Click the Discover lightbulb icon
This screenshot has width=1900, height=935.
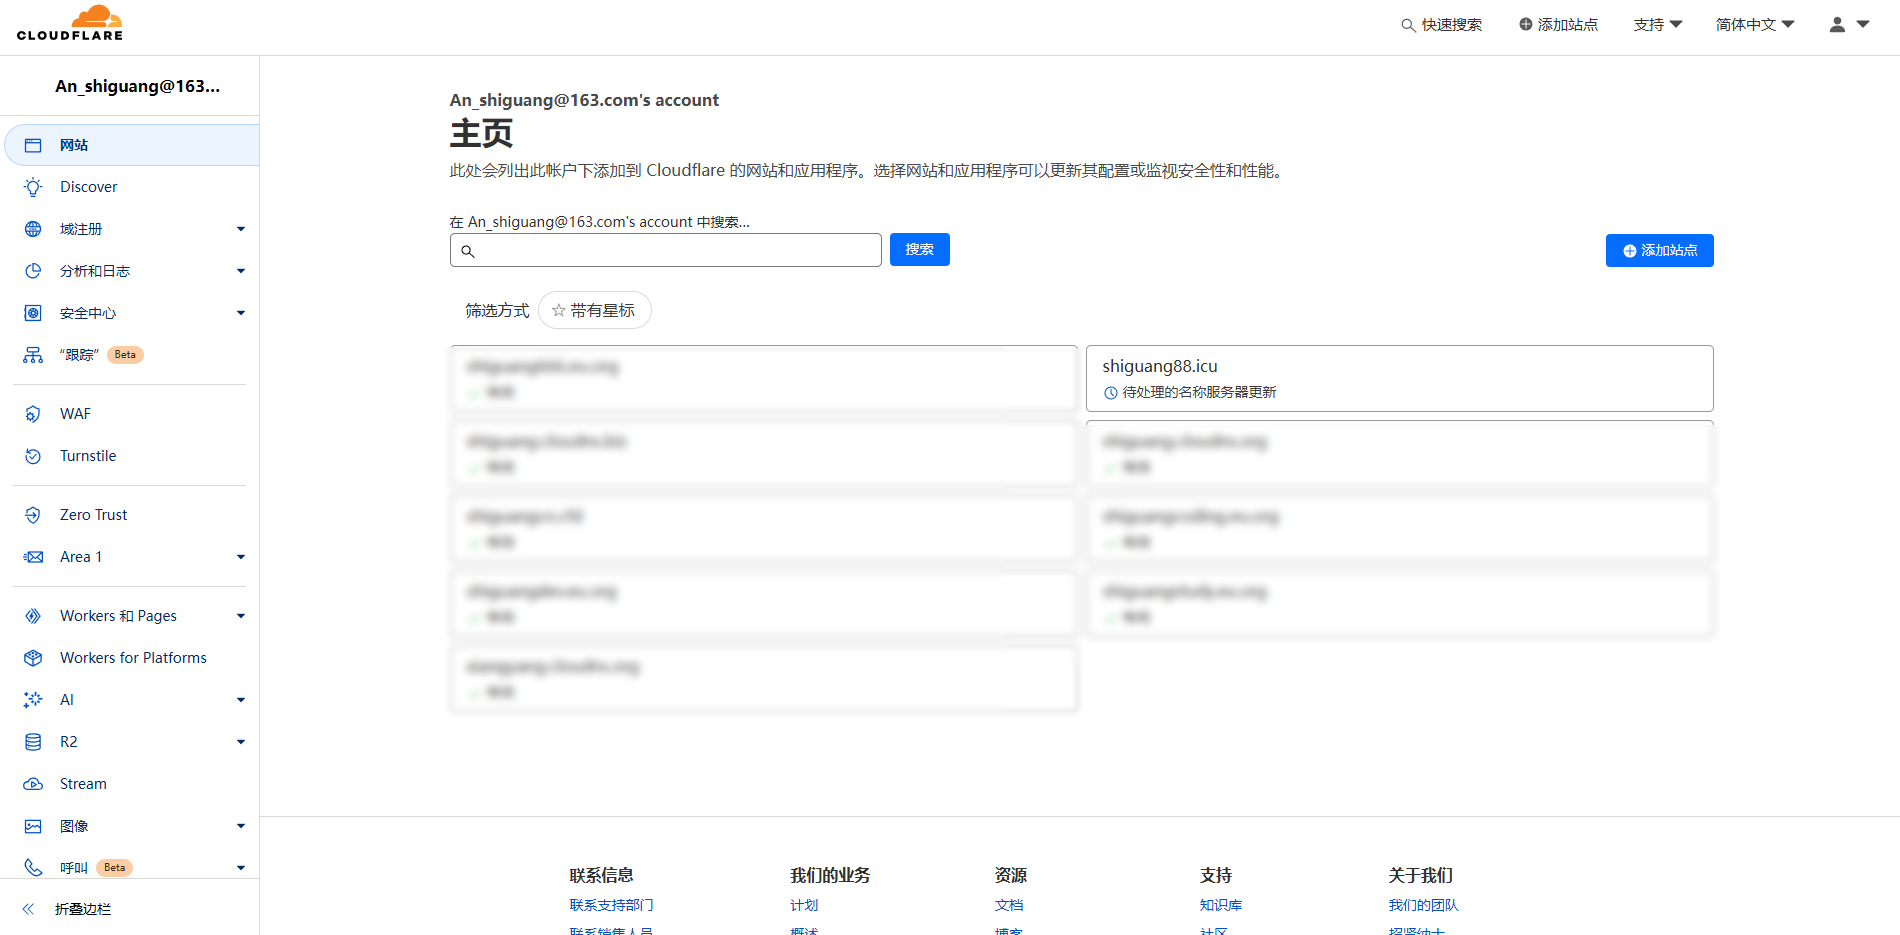tap(33, 187)
